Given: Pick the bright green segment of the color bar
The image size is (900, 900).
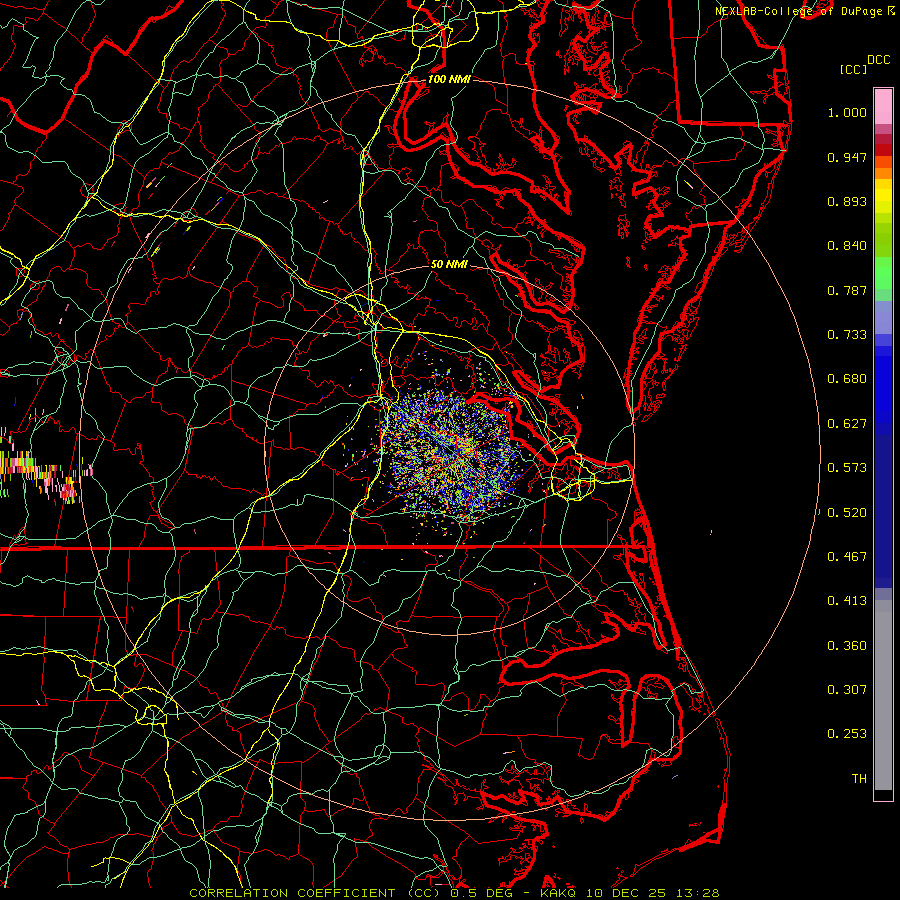Looking at the screenshot, I should (x=883, y=273).
